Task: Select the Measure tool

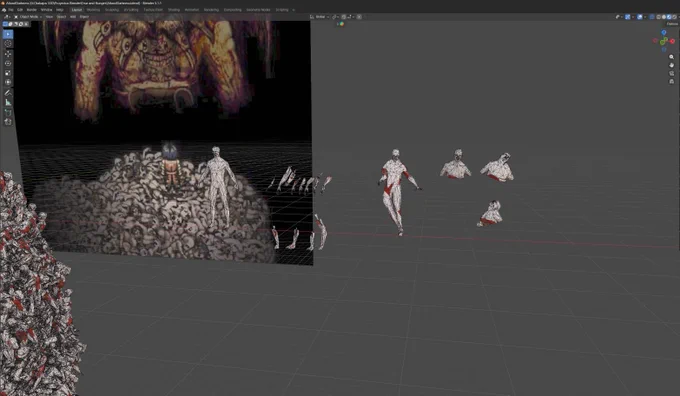Action: pos(8,102)
